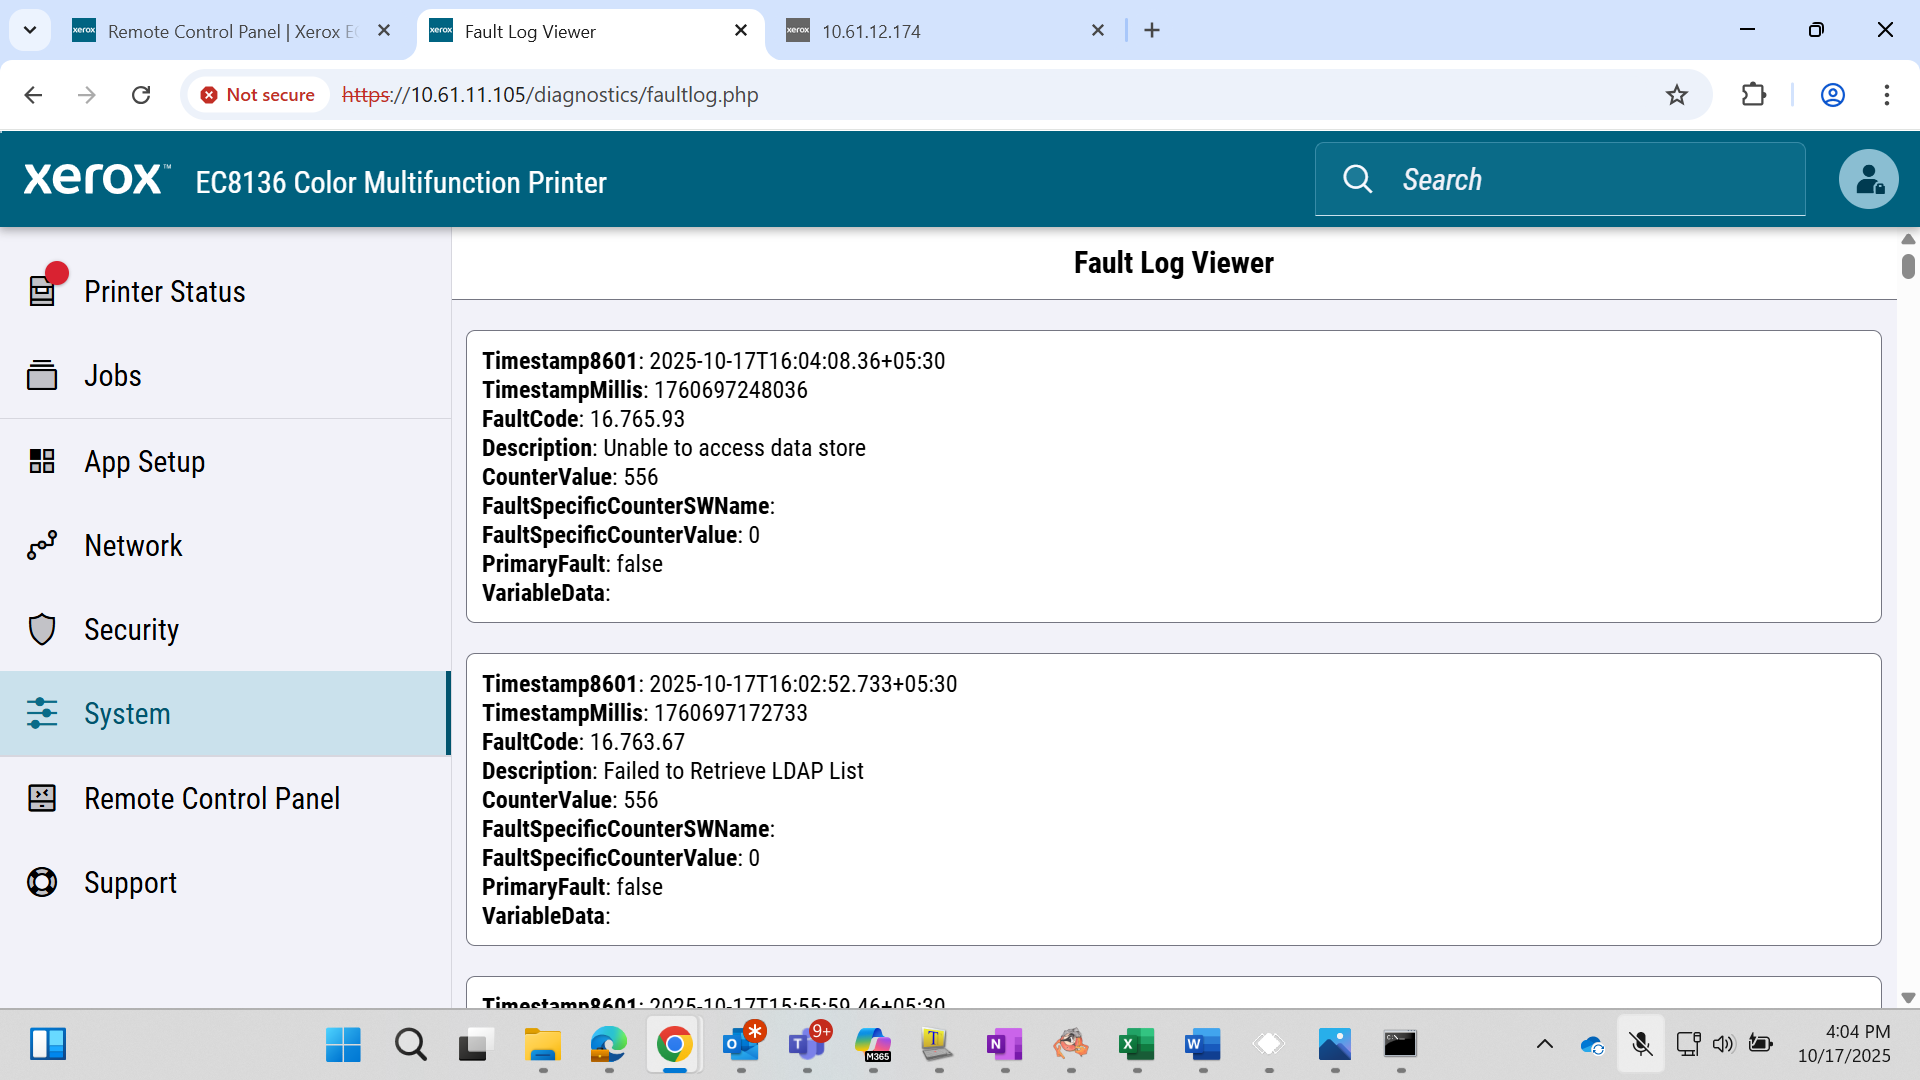Open Remote Control Panel from the sidebar
Screen dimensions: 1920x1080
(225, 798)
